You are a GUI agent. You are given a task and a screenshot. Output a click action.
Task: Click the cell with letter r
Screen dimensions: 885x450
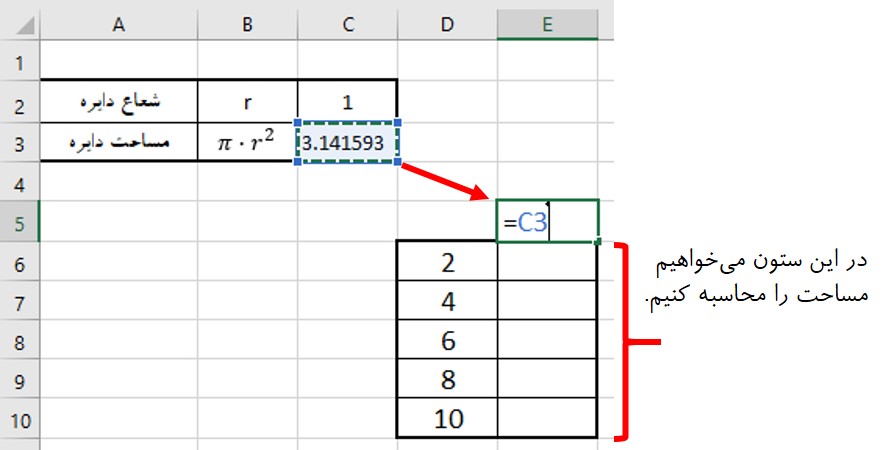point(248,102)
